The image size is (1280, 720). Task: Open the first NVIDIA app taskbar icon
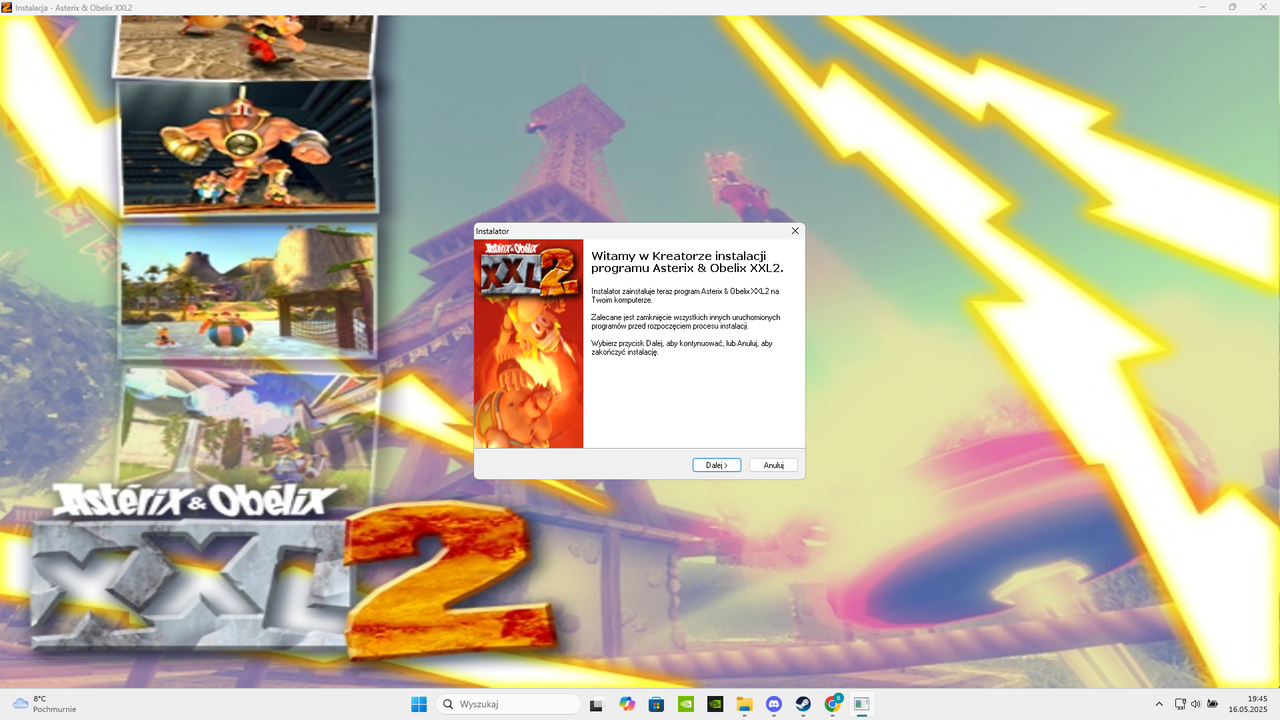[686, 704]
